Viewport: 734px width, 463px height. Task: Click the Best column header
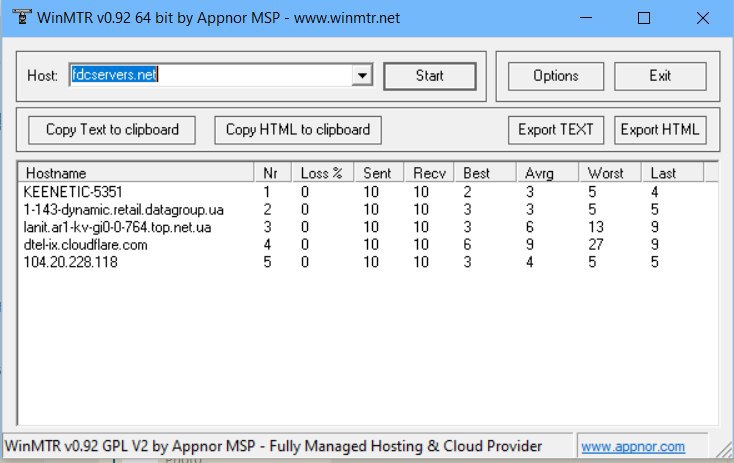[485, 173]
